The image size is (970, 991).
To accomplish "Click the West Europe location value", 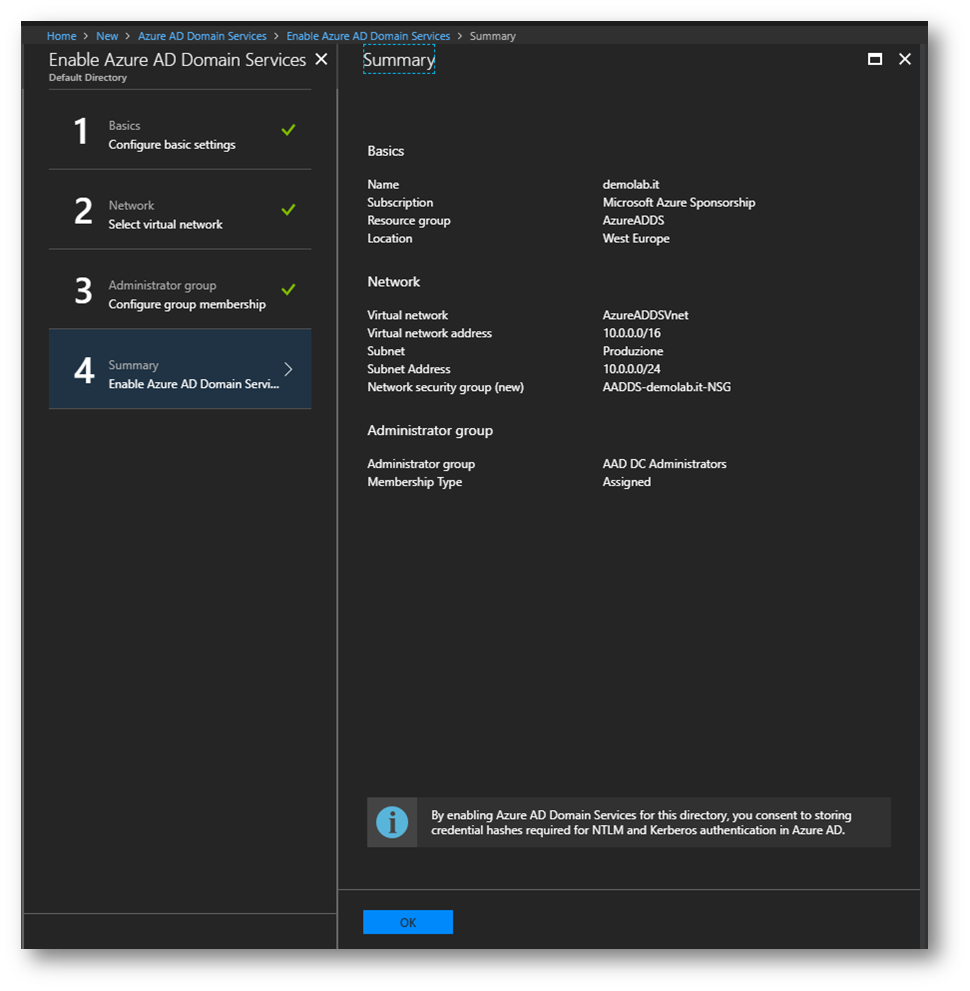I will click(636, 238).
